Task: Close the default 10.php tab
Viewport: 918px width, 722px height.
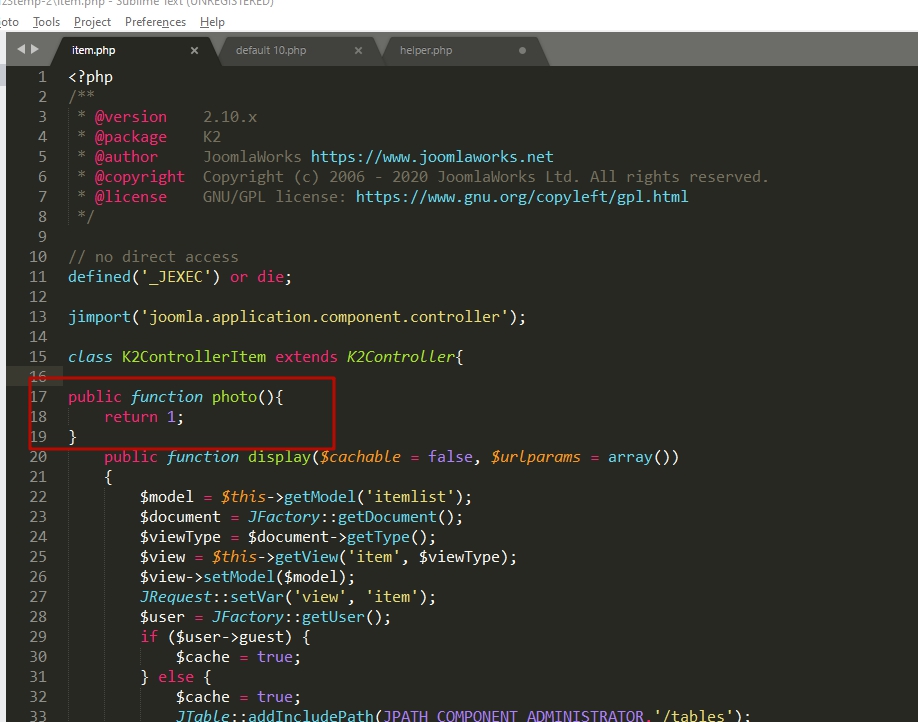Action: (358, 50)
